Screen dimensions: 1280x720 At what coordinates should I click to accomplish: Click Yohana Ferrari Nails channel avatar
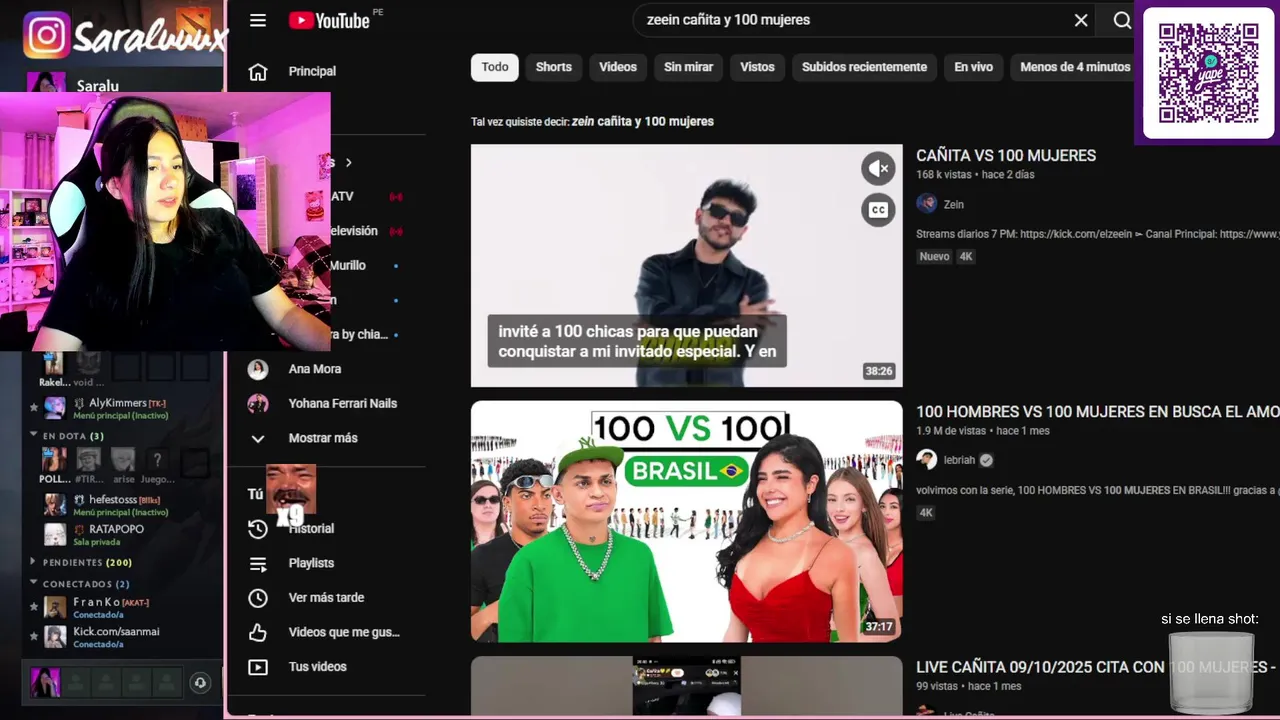tap(258, 403)
